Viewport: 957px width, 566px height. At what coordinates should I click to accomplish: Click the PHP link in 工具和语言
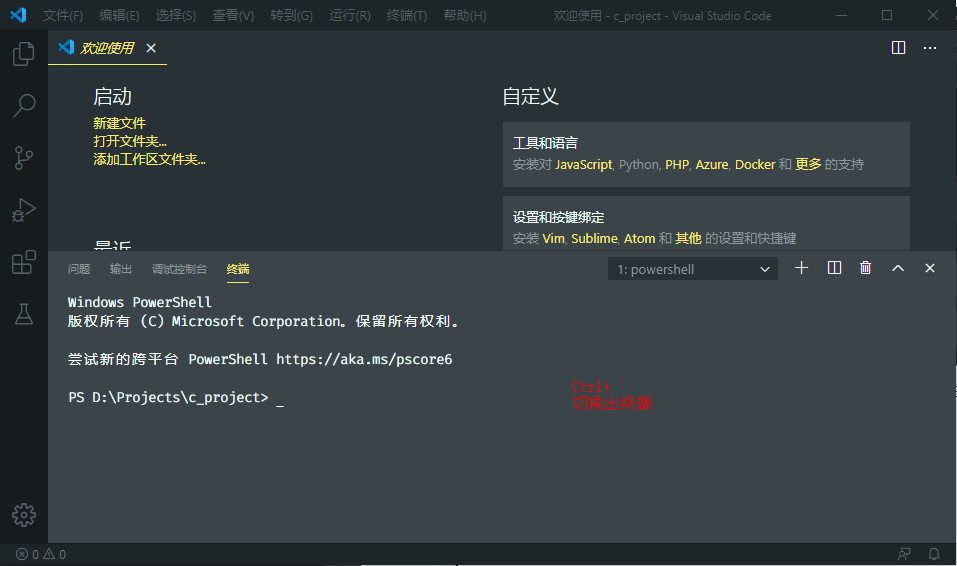(677, 164)
